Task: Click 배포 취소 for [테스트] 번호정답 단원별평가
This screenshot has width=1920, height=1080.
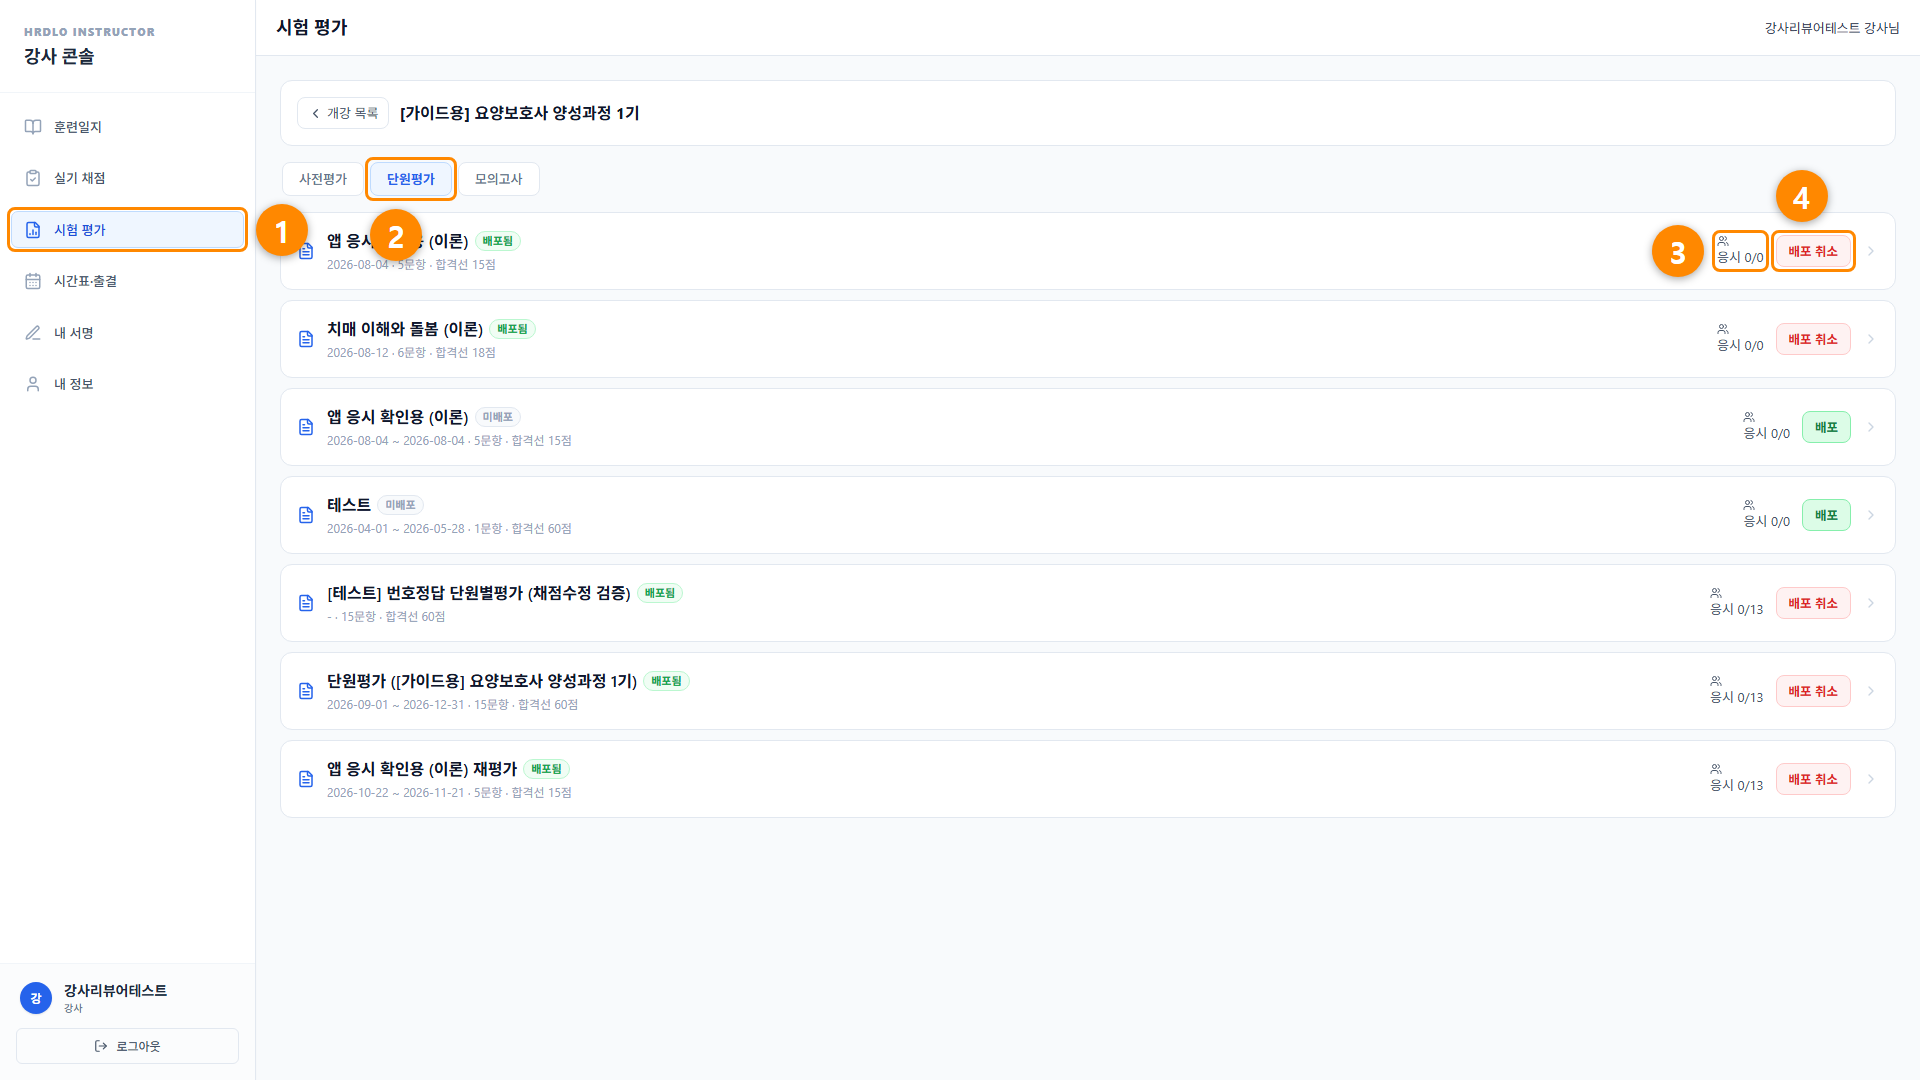Action: point(1813,603)
